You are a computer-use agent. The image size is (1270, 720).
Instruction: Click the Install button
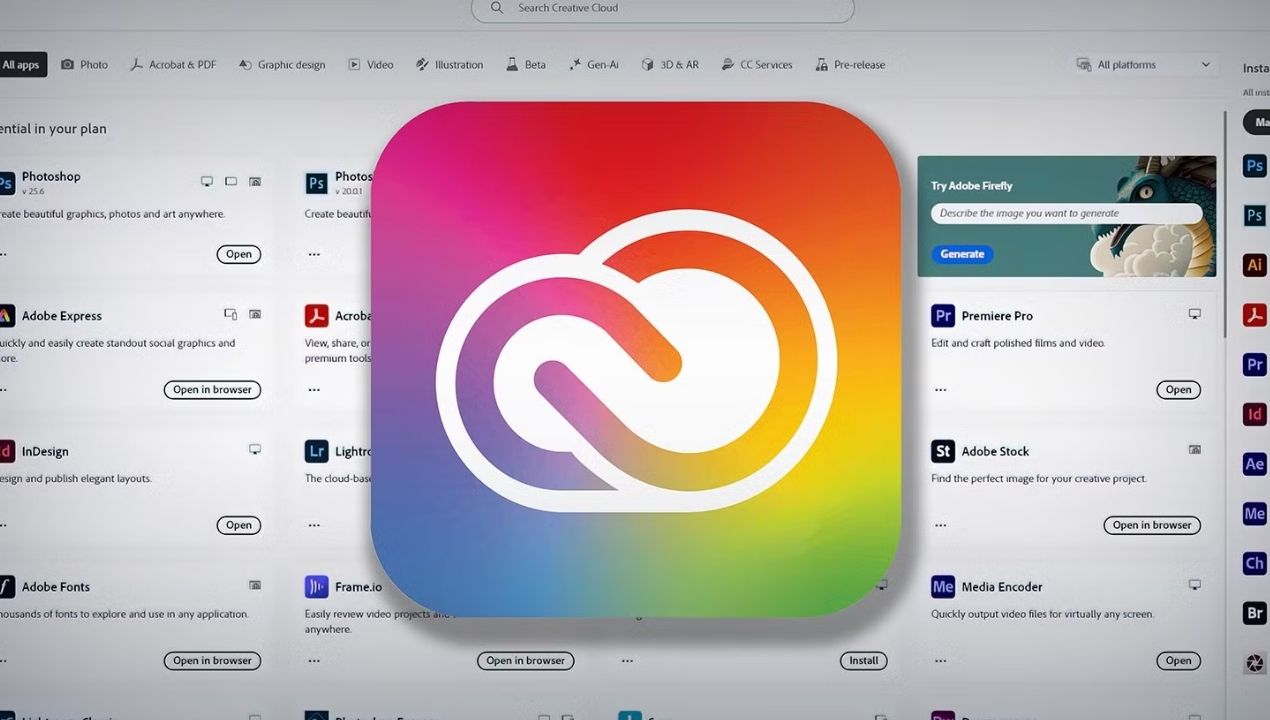[x=863, y=661]
